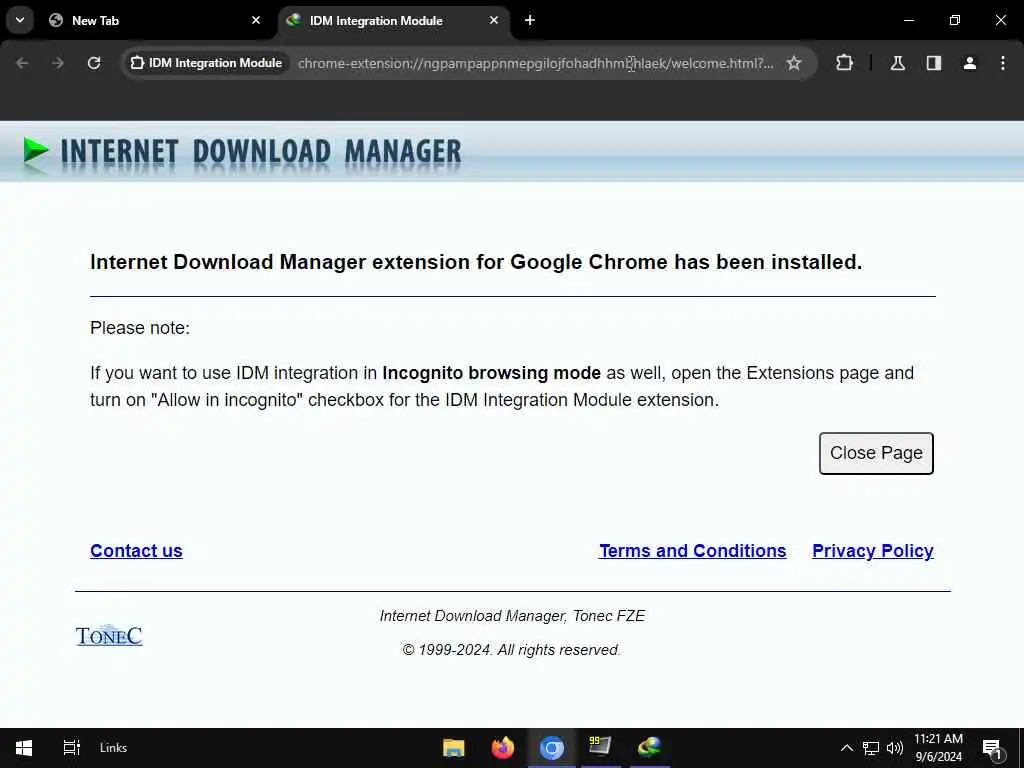Reload the current page

[x=94, y=63]
